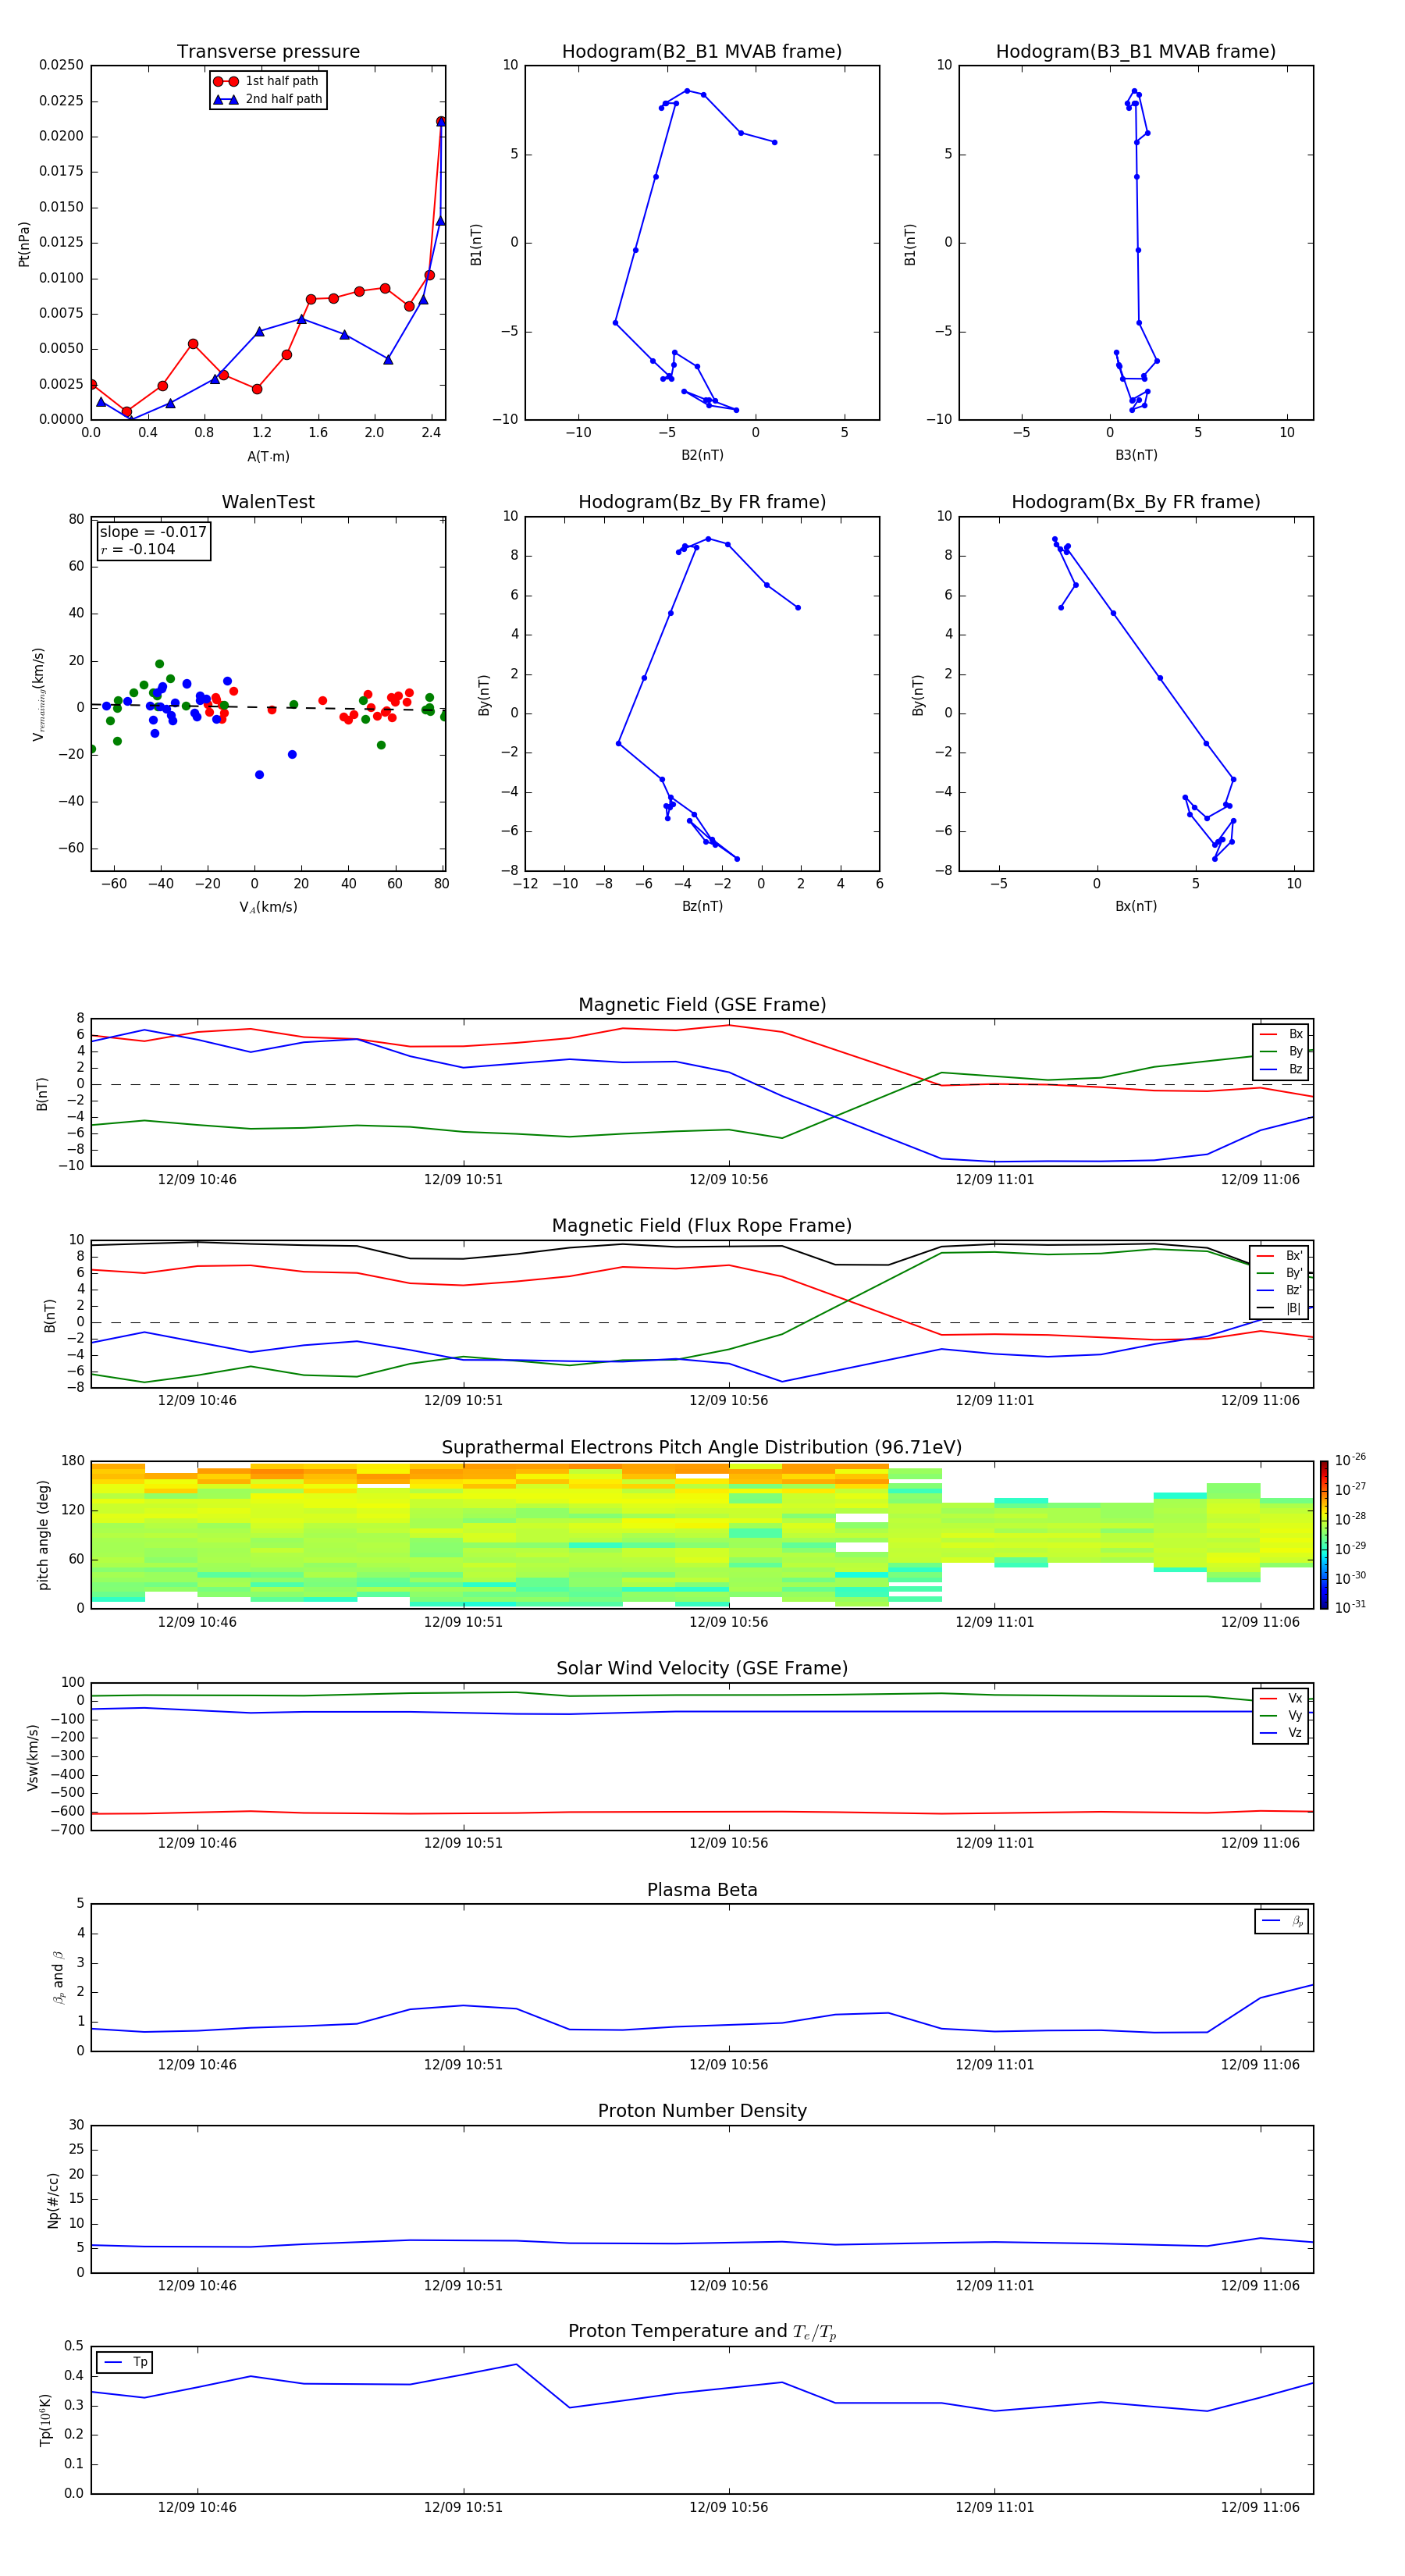Image resolution: width=1405 pixels, height=2576 pixels.
Task: Click the 'Magnetic Field (GSE Frame)' title
Action: click(702, 1005)
